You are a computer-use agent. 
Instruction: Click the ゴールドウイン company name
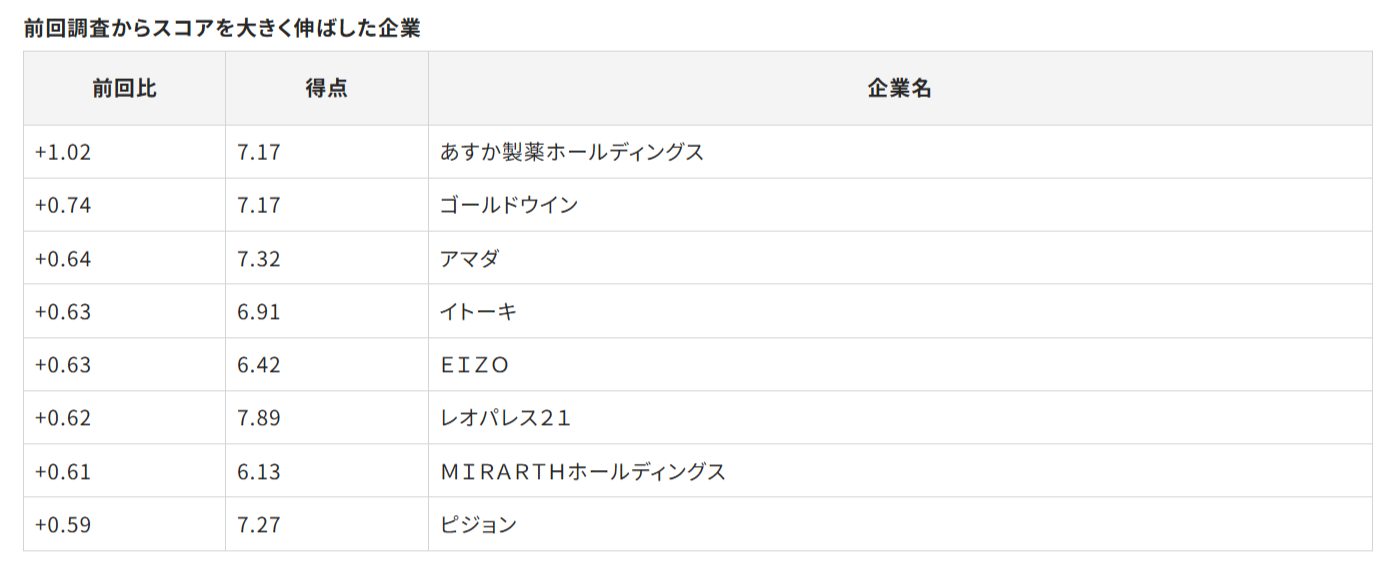[x=509, y=205]
